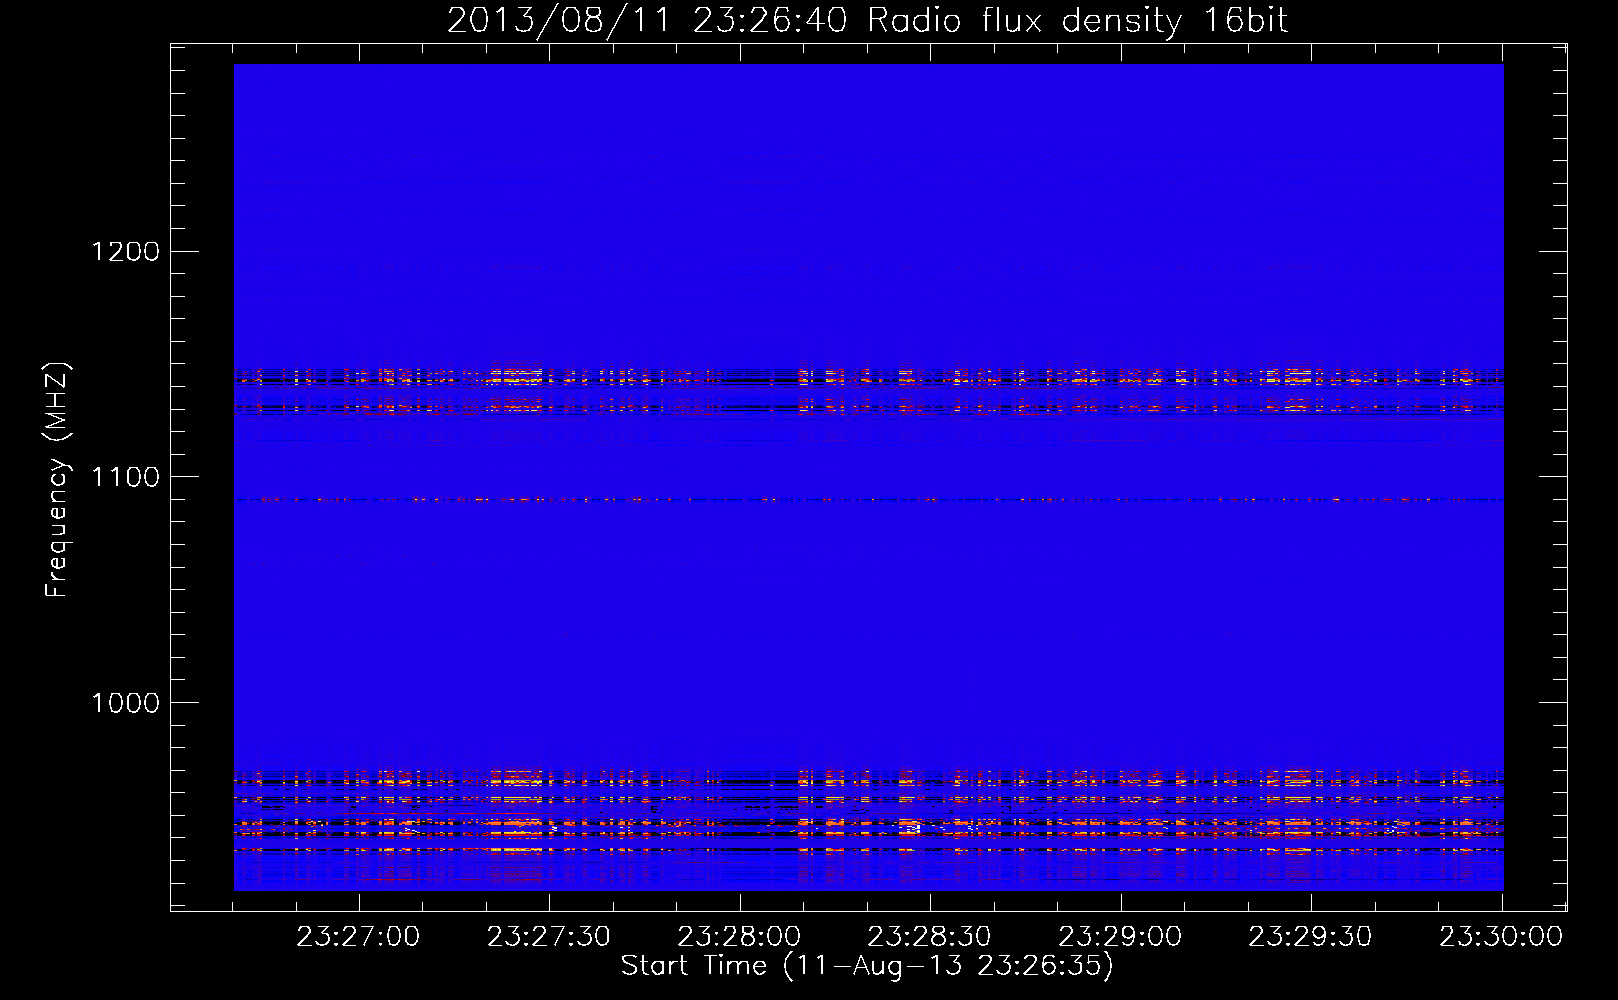Click the plot title '2013/08/11 23:26:40 Radio flux density 16bit'

tap(867, 21)
